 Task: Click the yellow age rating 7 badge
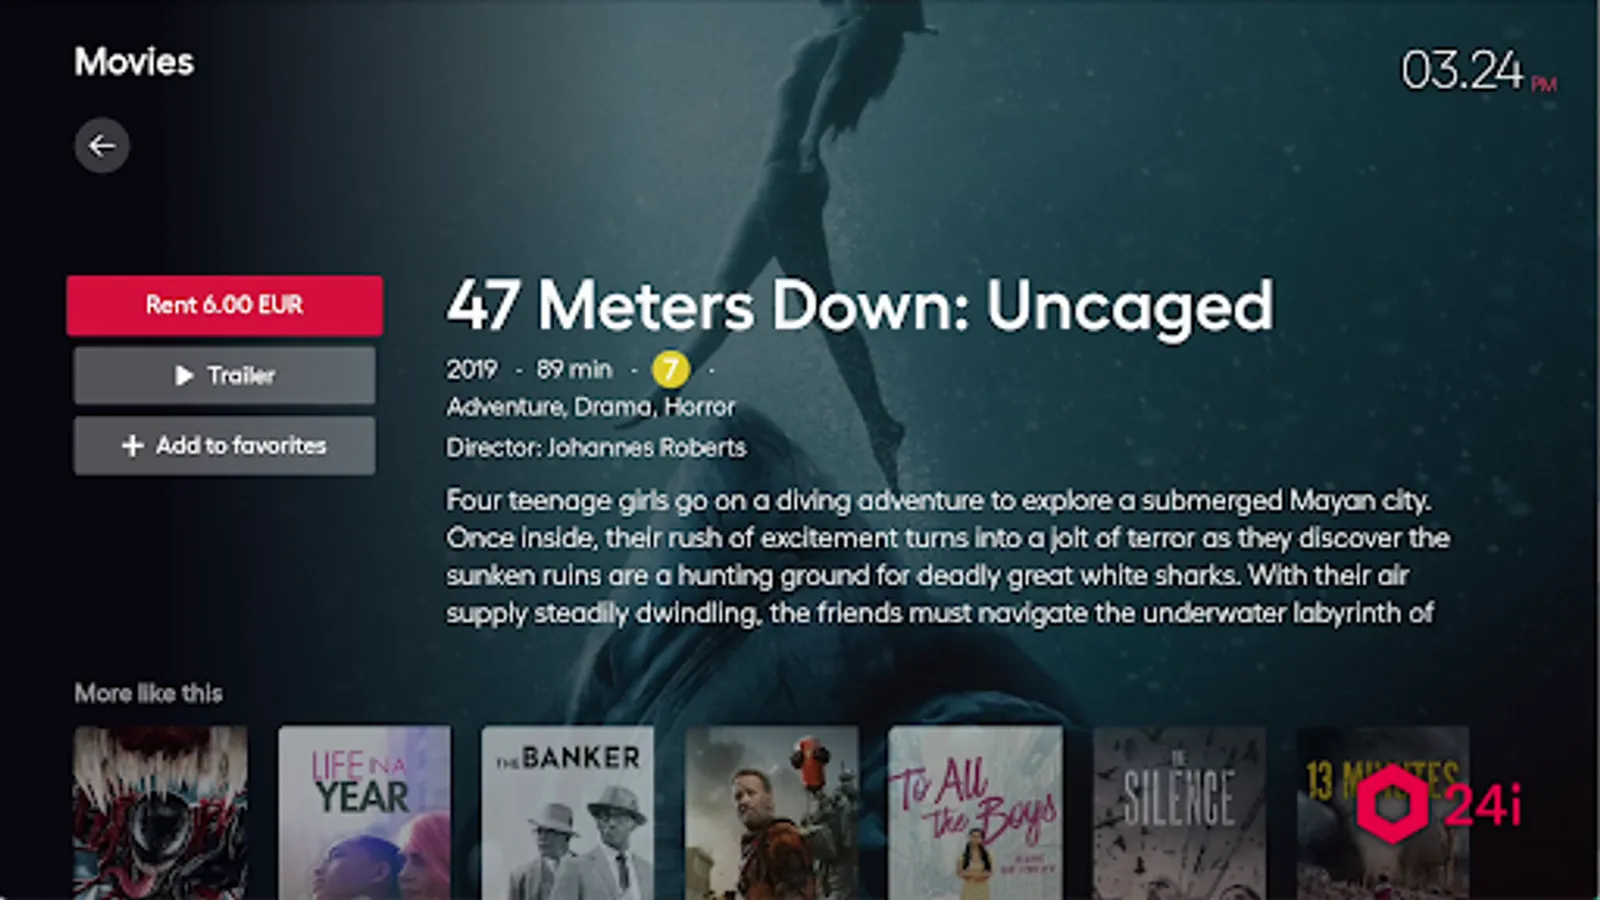pyautogui.click(x=671, y=369)
